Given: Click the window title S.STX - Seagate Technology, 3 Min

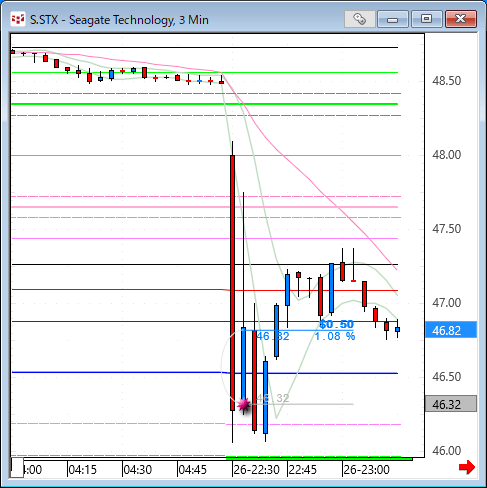Looking at the screenshot, I should coord(119,20).
